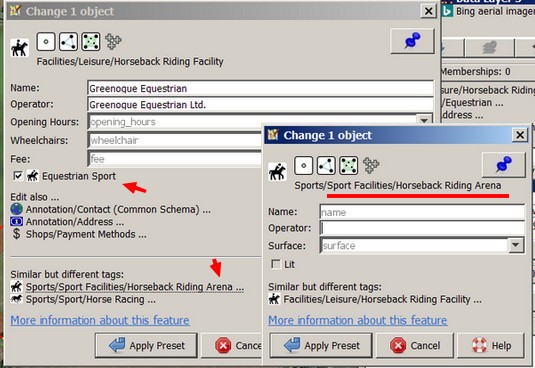Image resolution: width=535 pixels, height=368 pixels.
Task: Click the node type icon in the Horseback Riding Facility dialog
Action: click(46, 42)
